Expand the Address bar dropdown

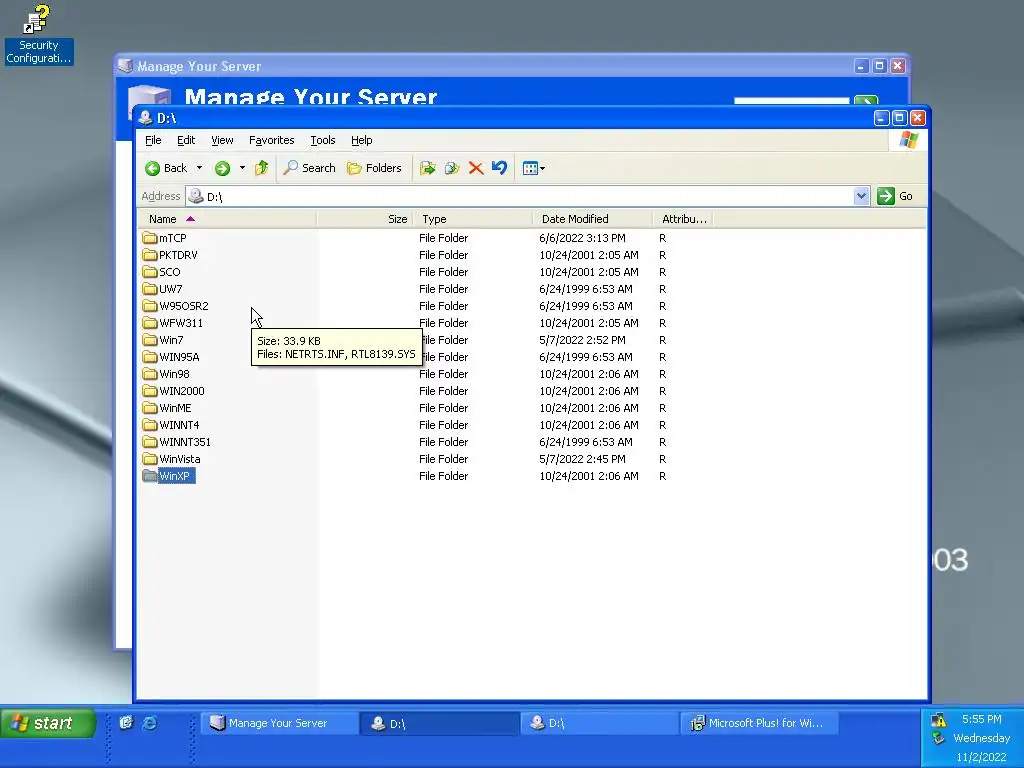pos(861,196)
